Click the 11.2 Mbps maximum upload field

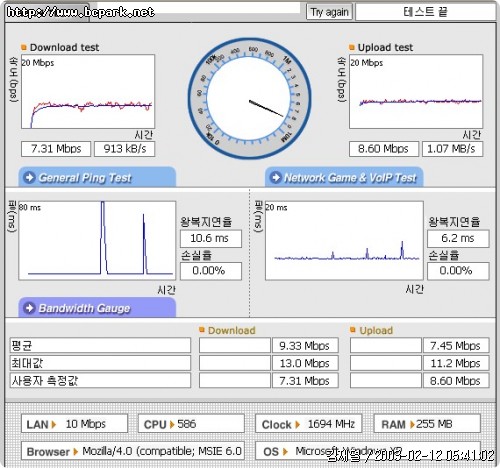[456, 363]
